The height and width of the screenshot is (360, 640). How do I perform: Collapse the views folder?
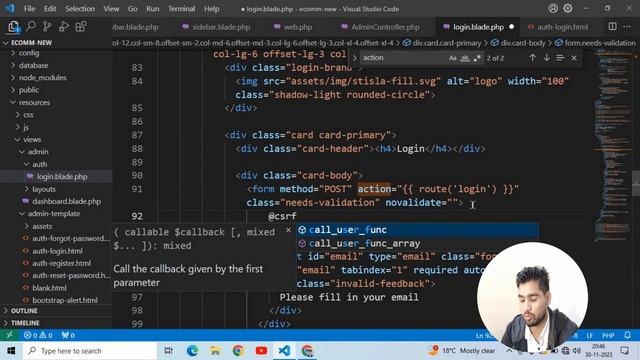[56, 139]
